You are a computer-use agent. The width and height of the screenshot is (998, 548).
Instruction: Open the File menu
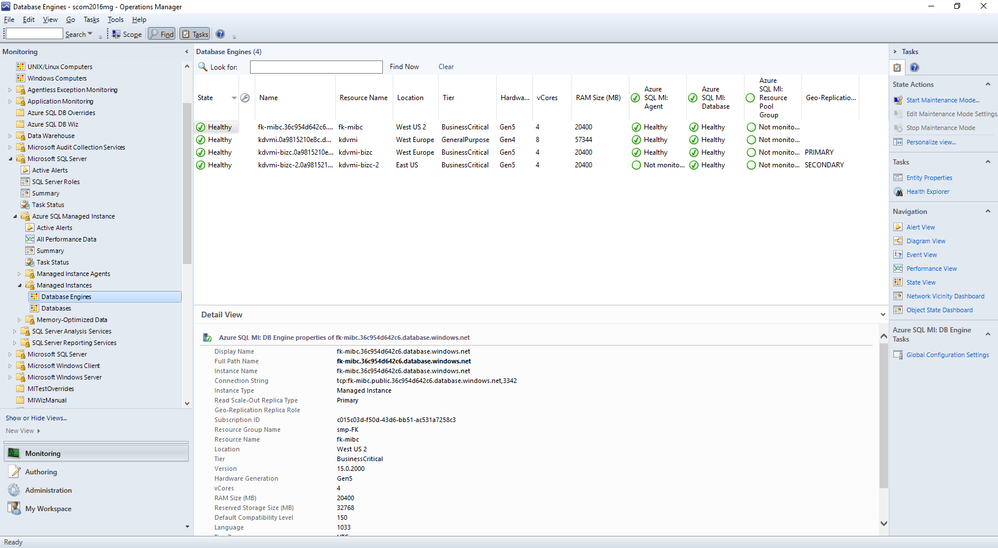[x=9, y=20]
